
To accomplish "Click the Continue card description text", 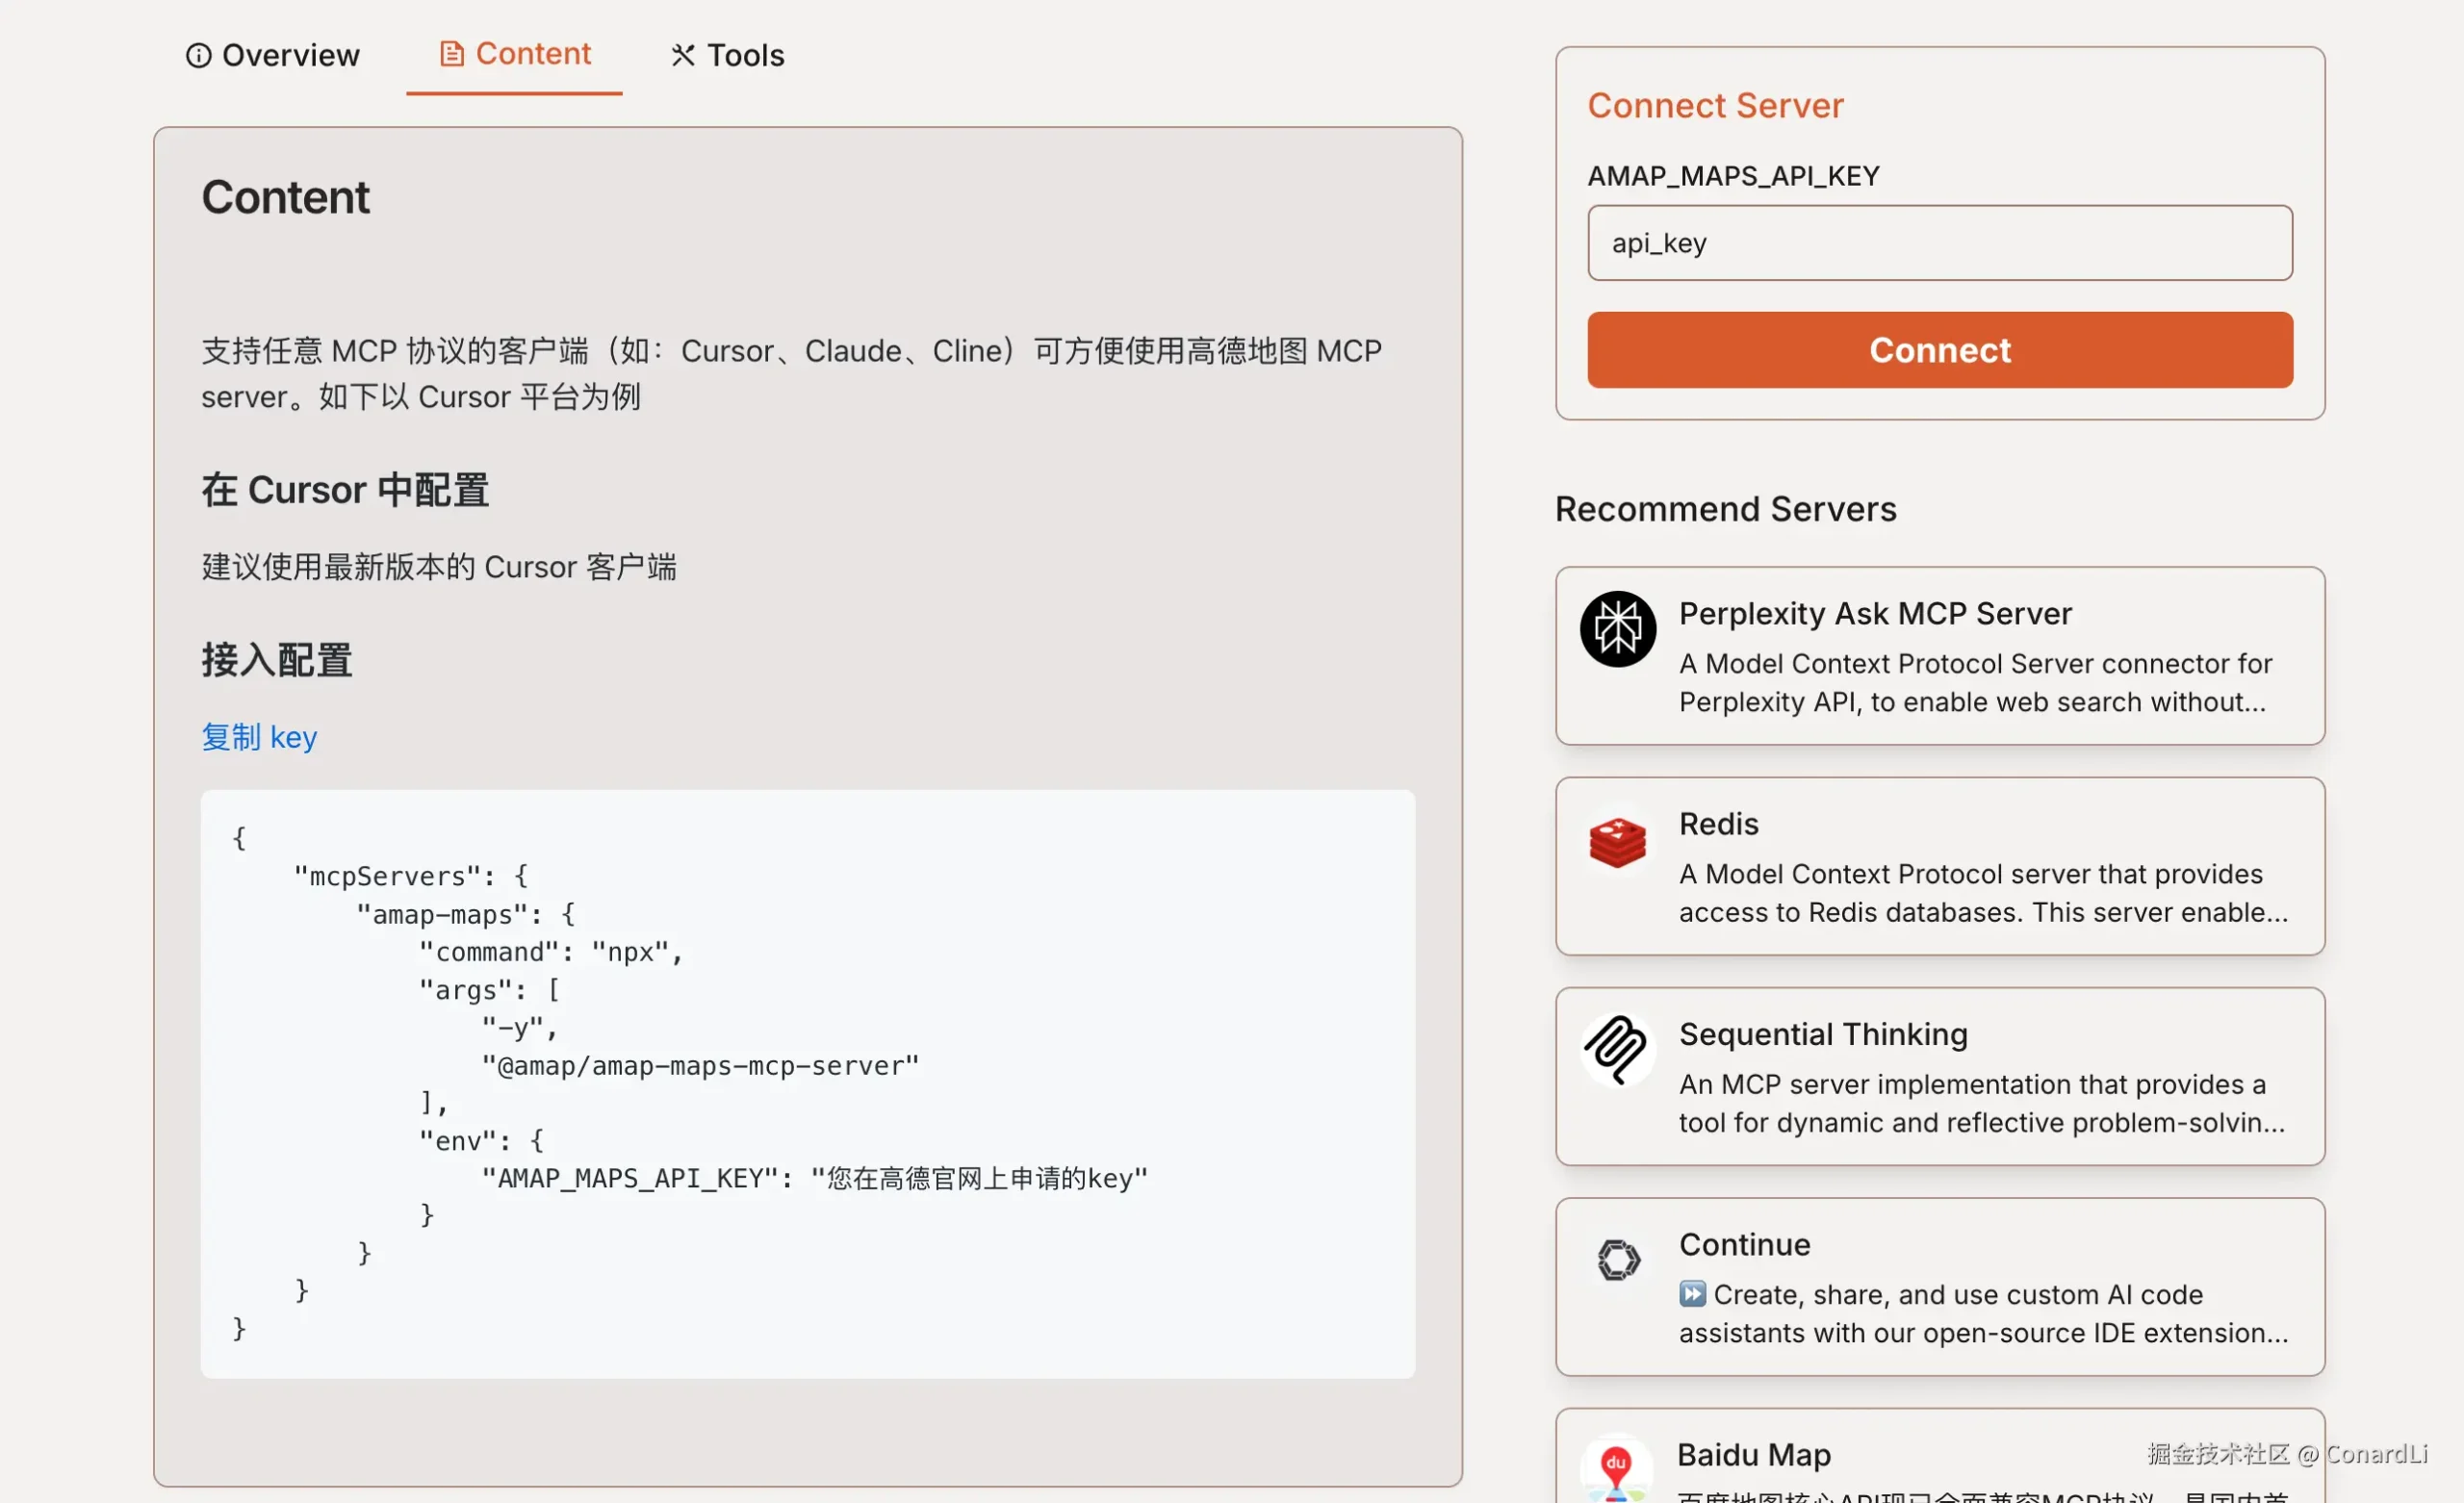I will pyautogui.click(x=1983, y=1314).
